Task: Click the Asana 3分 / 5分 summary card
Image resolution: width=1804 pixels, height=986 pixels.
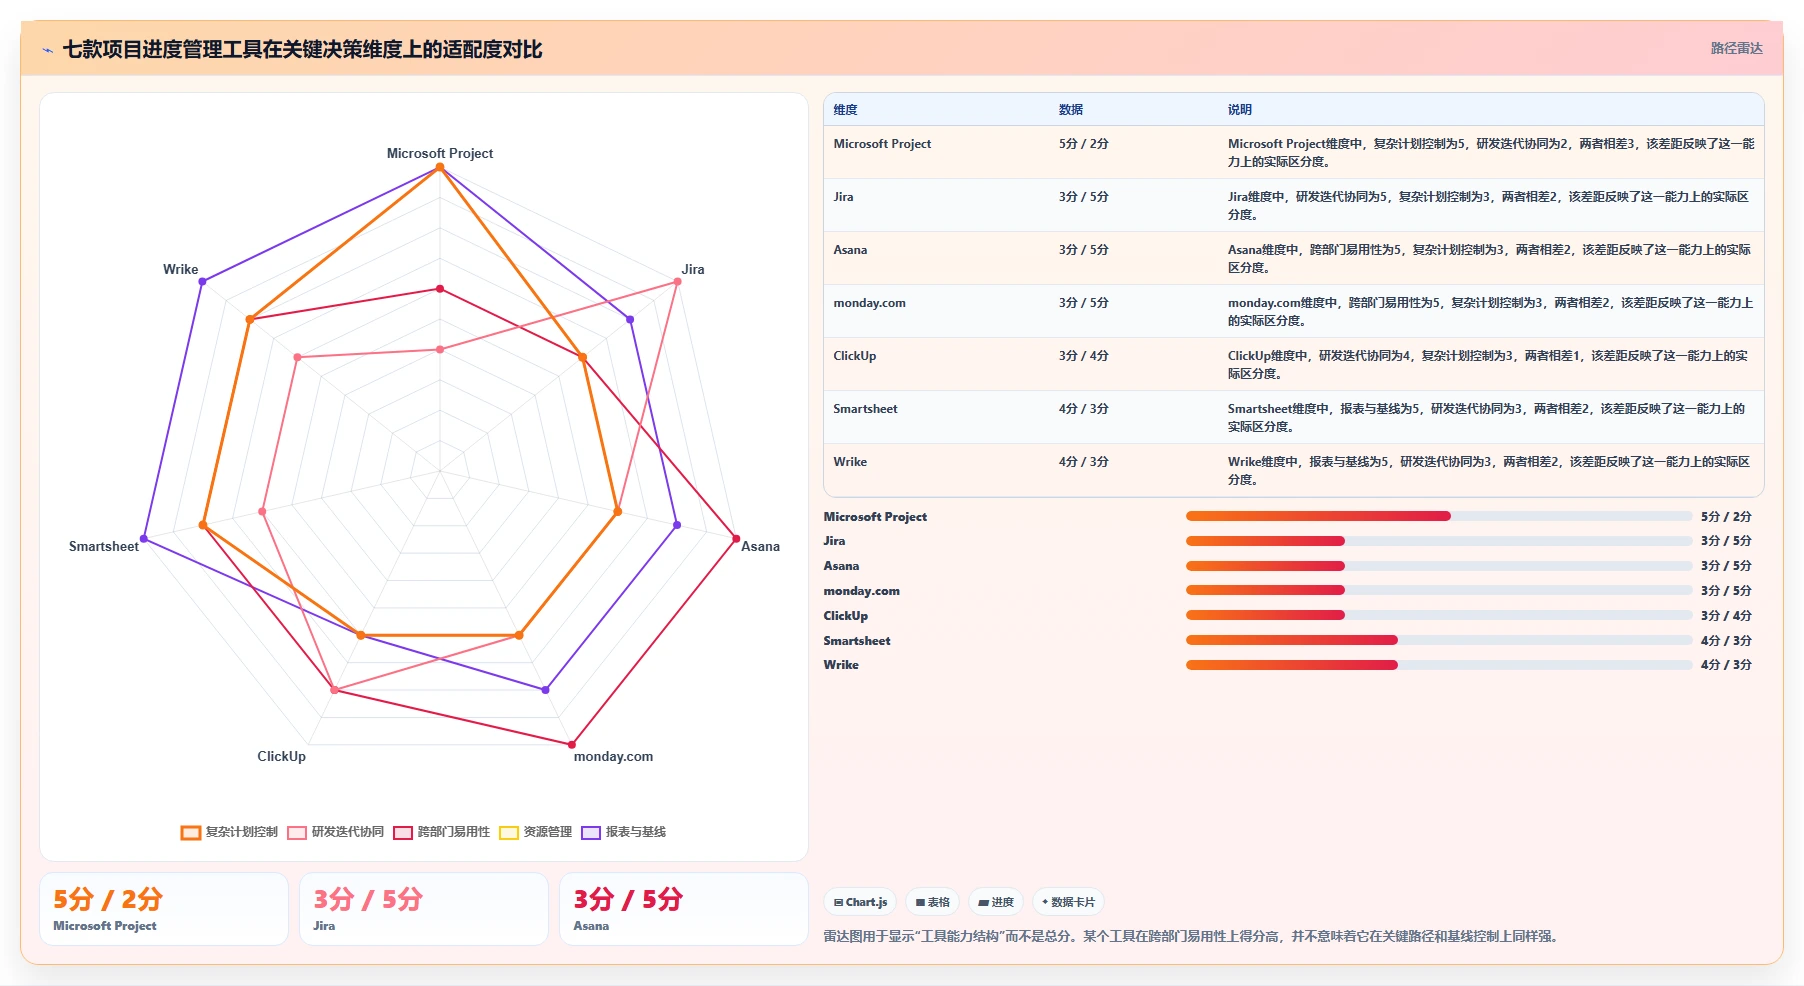Action: tap(684, 909)
